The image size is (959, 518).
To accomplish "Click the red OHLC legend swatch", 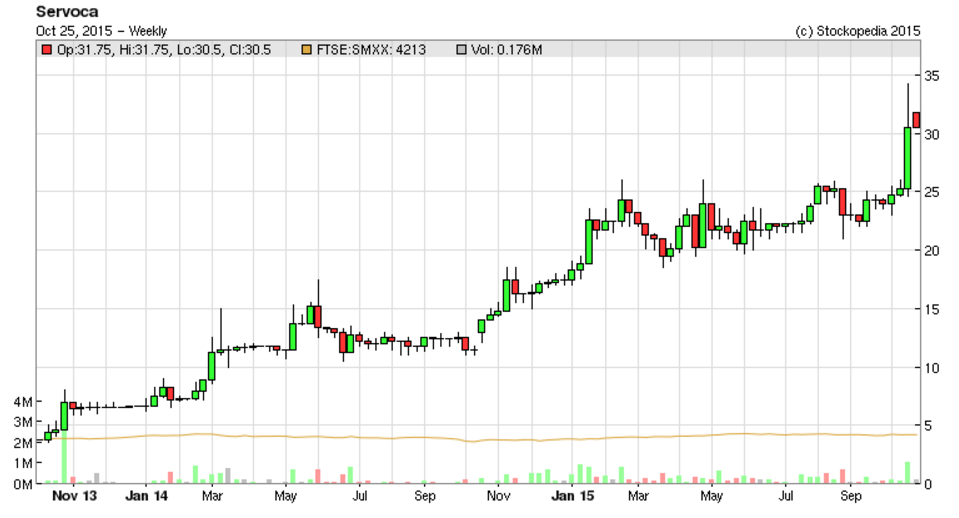I will (x=46, y=50).
